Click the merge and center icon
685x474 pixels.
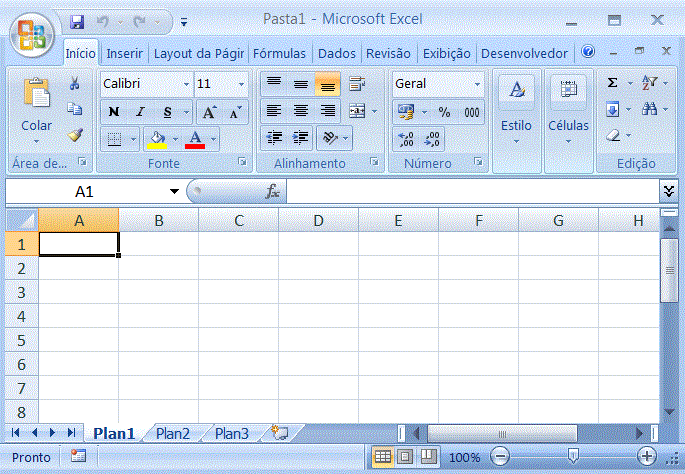click(357, 111)
